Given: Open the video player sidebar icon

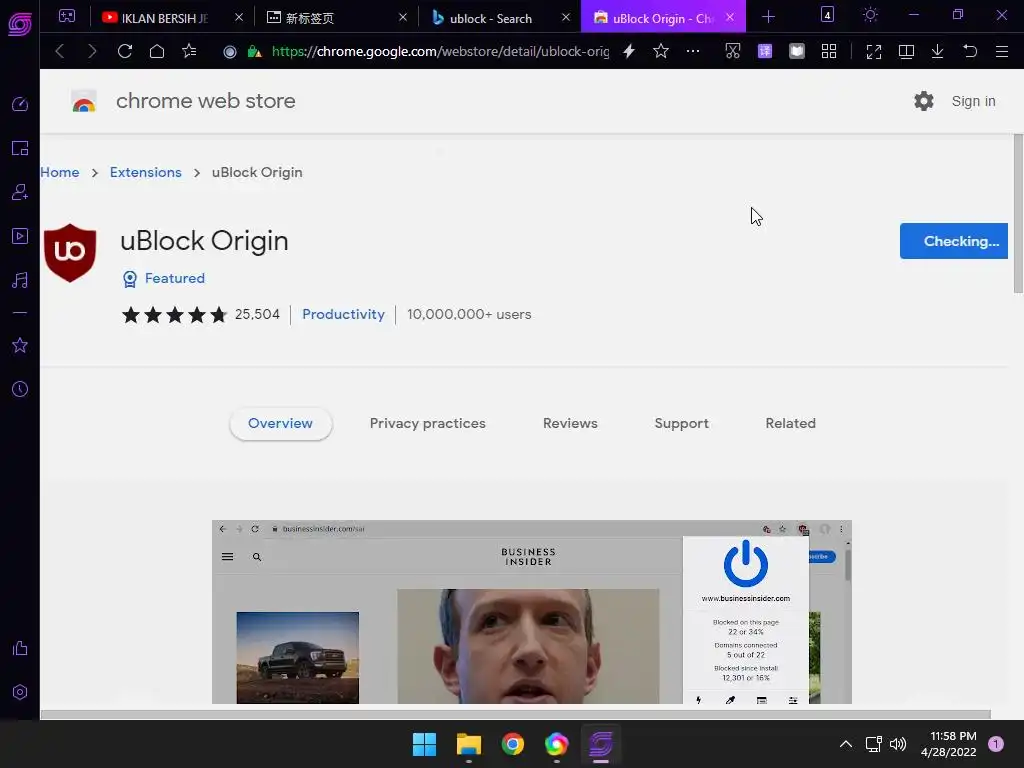Looking at the screenshot, I should (x=20, y=236).
